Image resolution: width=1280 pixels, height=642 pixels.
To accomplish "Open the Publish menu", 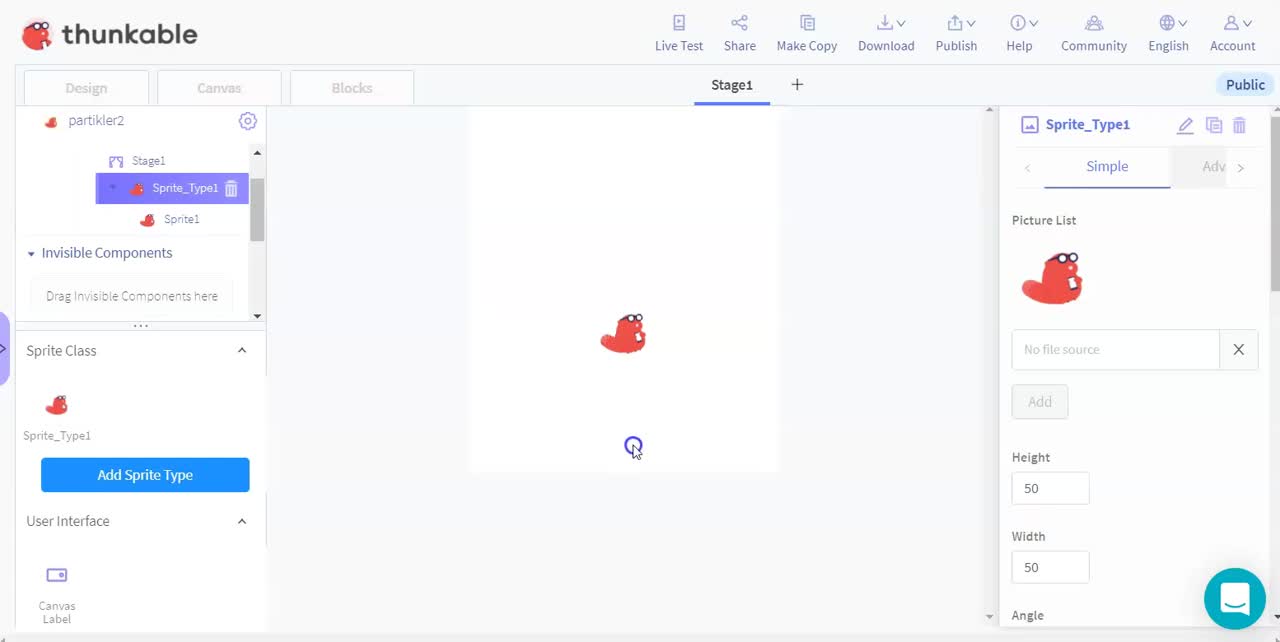I will tap(956, 33).
